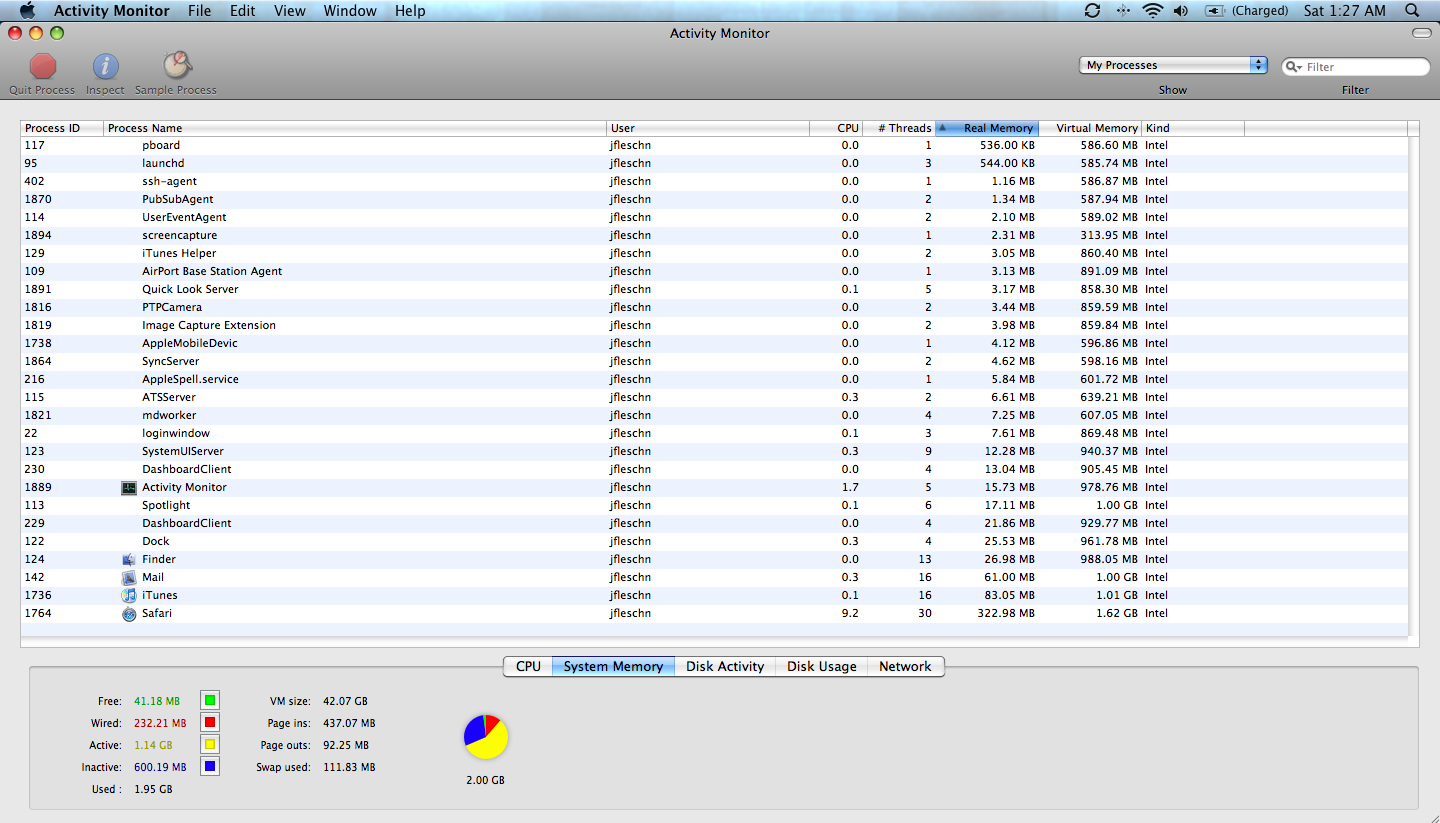Sort by the Real Memory column header

click(x=987, y=128)
